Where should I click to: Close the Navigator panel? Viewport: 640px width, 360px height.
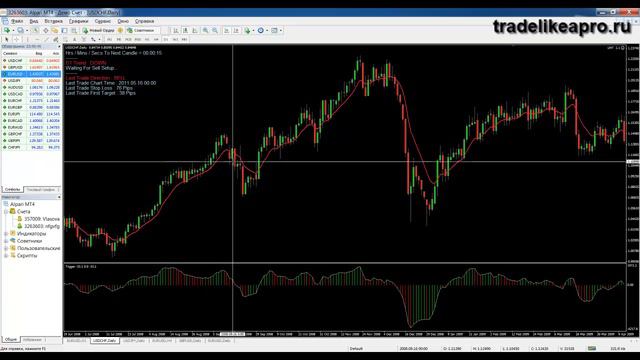pyautogui.click(x=59, y=197)
